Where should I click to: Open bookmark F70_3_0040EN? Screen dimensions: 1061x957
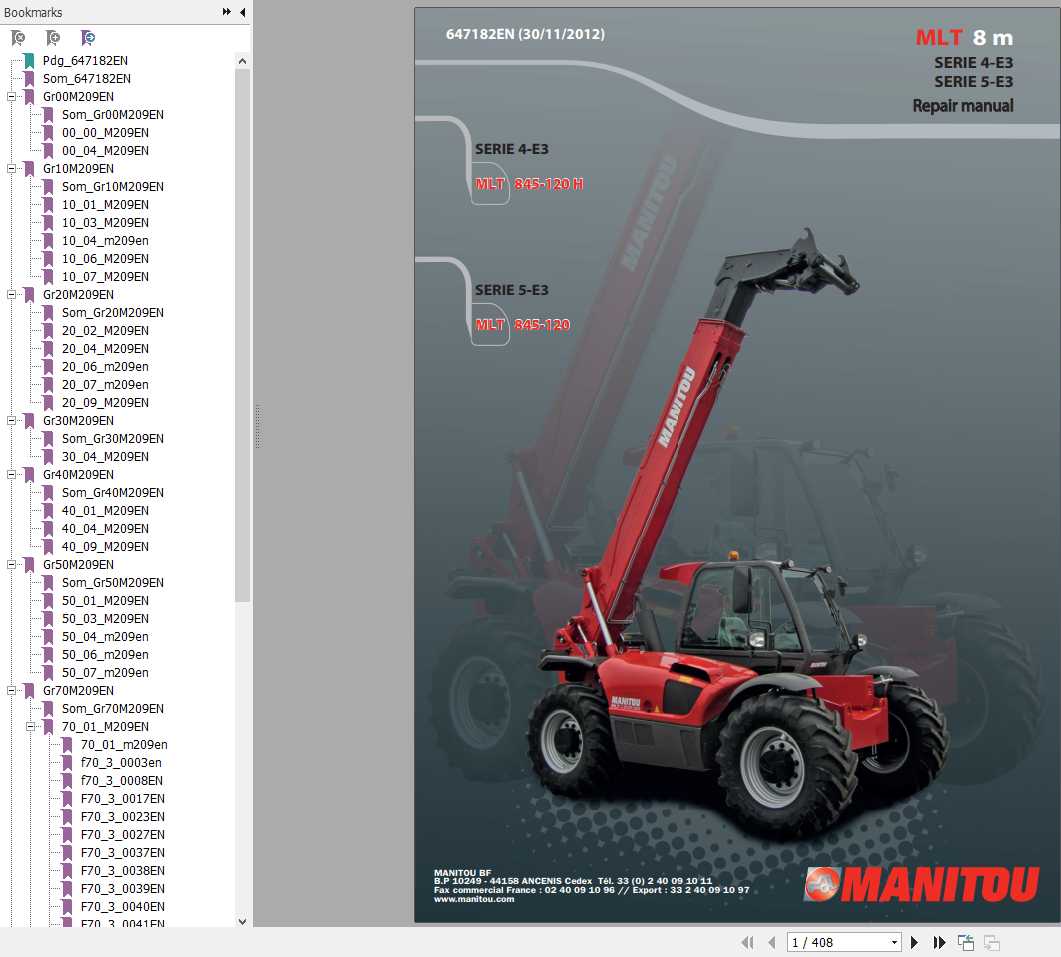pyautogui.click(x=123, y=906)
